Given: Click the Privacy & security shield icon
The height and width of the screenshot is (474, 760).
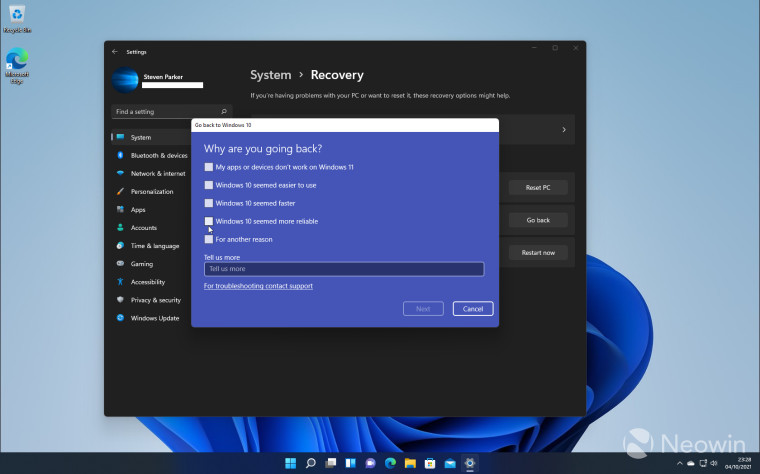Looking at the screenshot, I should pyautogui.click(x=120, y=300).
